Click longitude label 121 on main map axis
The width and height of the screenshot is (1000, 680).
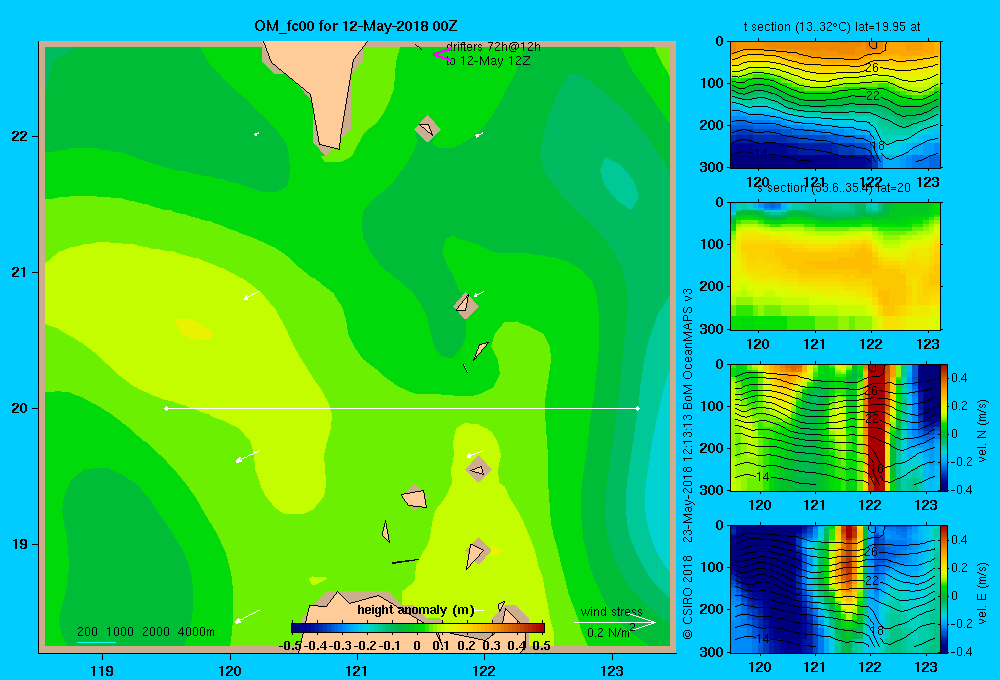point(357,670)
